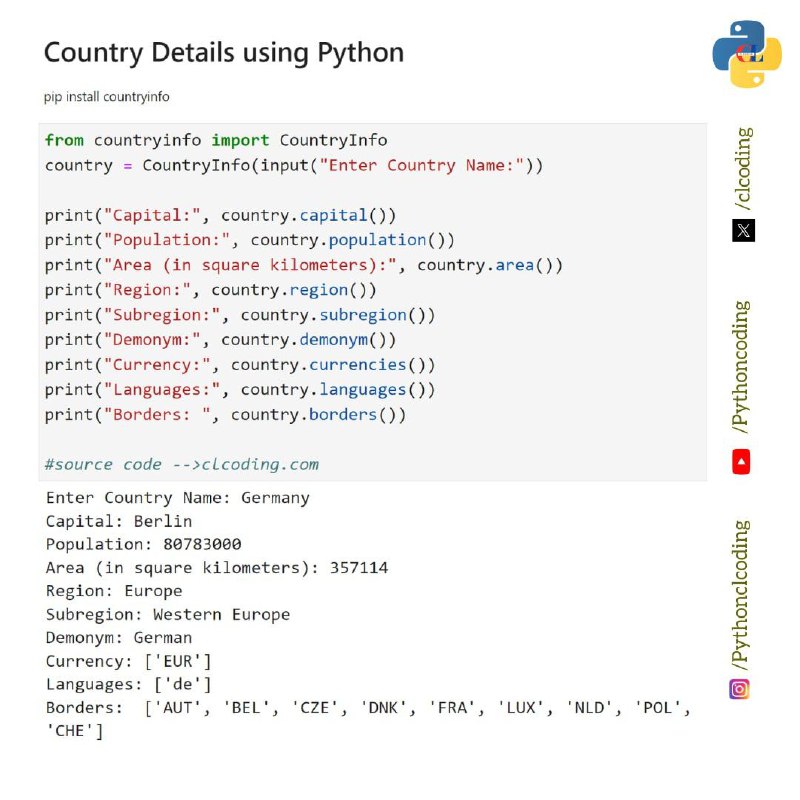
Task: Click 'POL' in the Borders output
Action: [658, 708]
